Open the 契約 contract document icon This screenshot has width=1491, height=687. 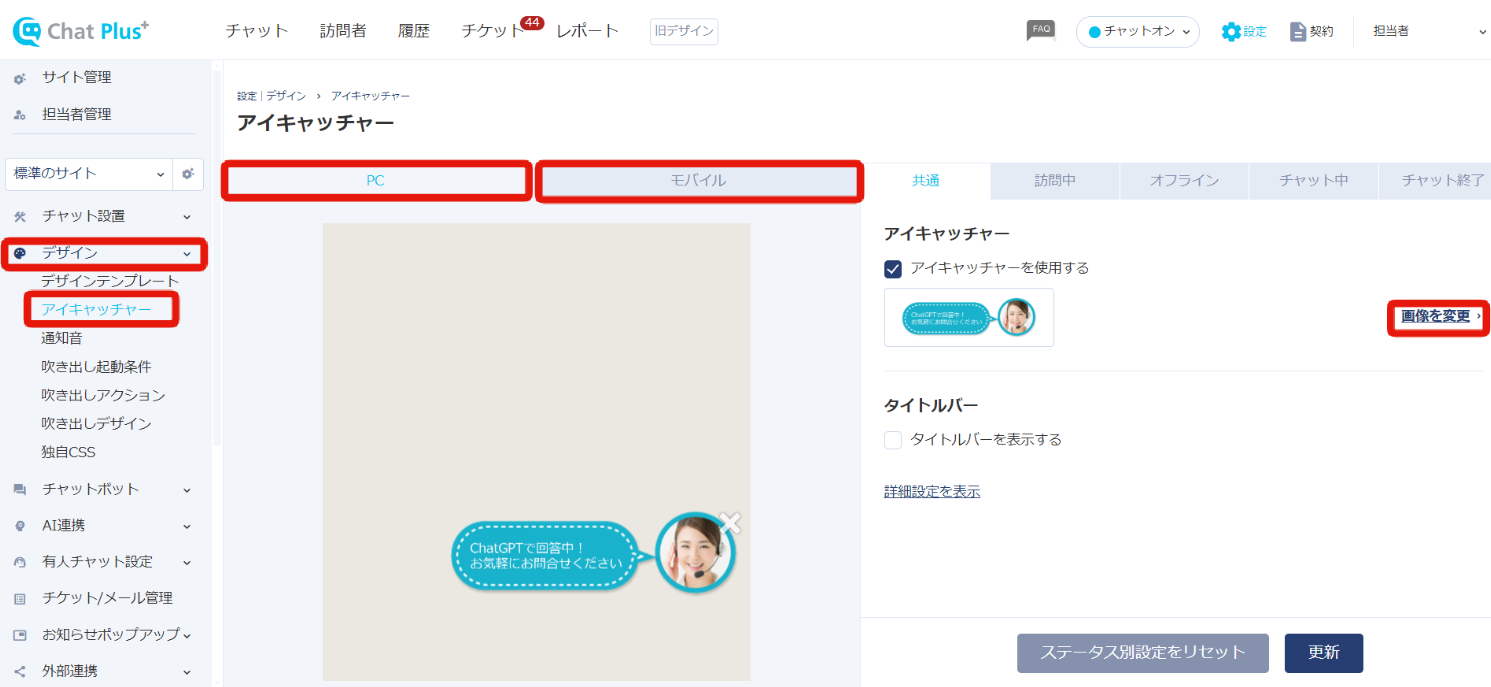point(1298,32)
